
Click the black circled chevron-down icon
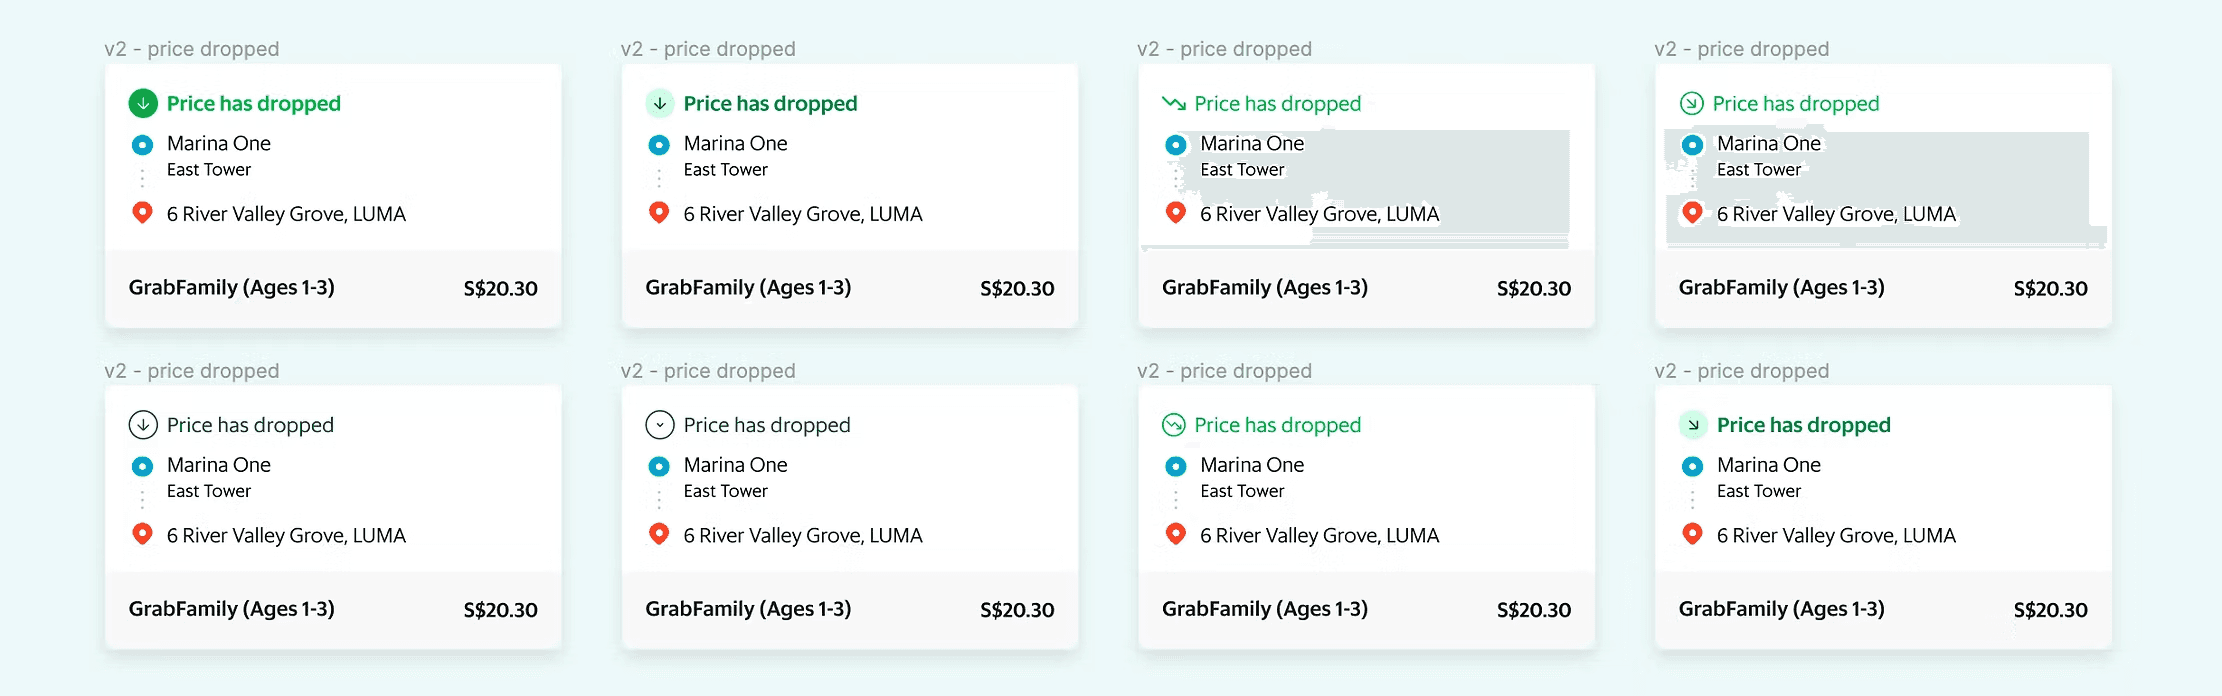pos(659,425)
